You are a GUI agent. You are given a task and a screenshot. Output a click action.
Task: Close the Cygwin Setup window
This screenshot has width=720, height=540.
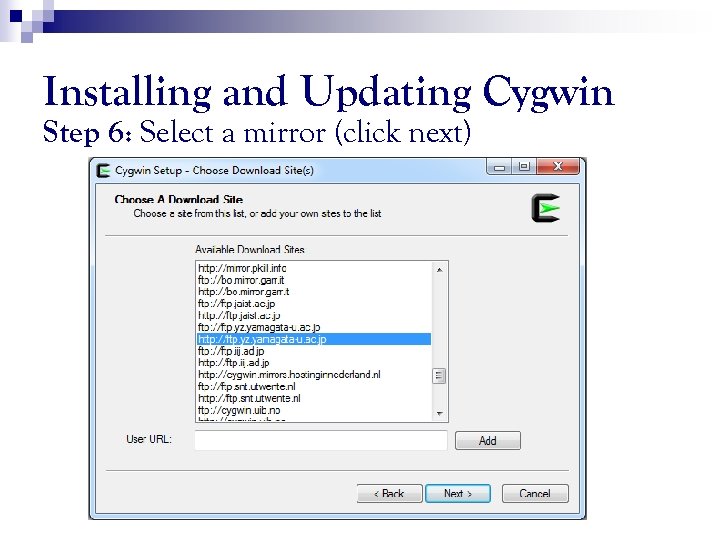point(557,167)
